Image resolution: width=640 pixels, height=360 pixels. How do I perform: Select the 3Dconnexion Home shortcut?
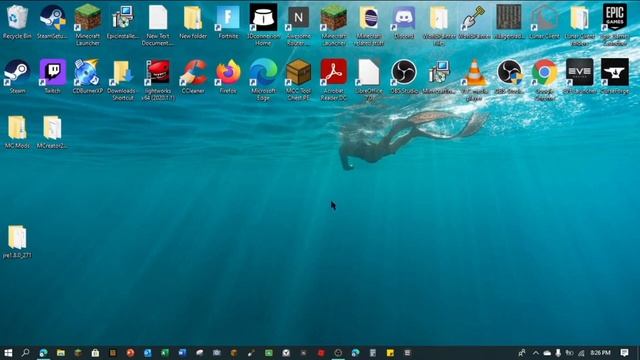click(263, 18)
